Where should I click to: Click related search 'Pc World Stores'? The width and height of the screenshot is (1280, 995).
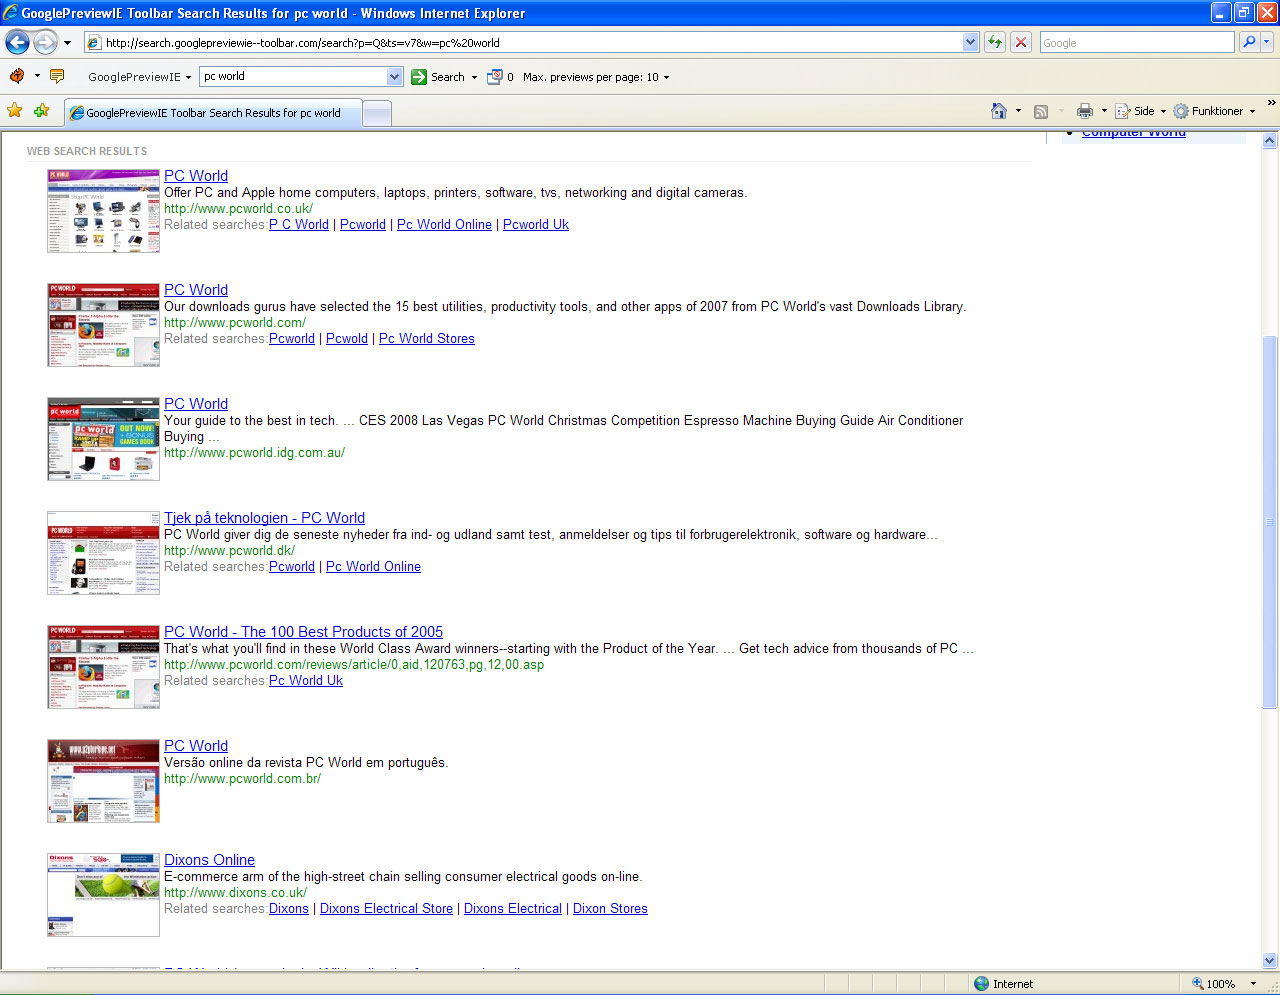(427, 339)
